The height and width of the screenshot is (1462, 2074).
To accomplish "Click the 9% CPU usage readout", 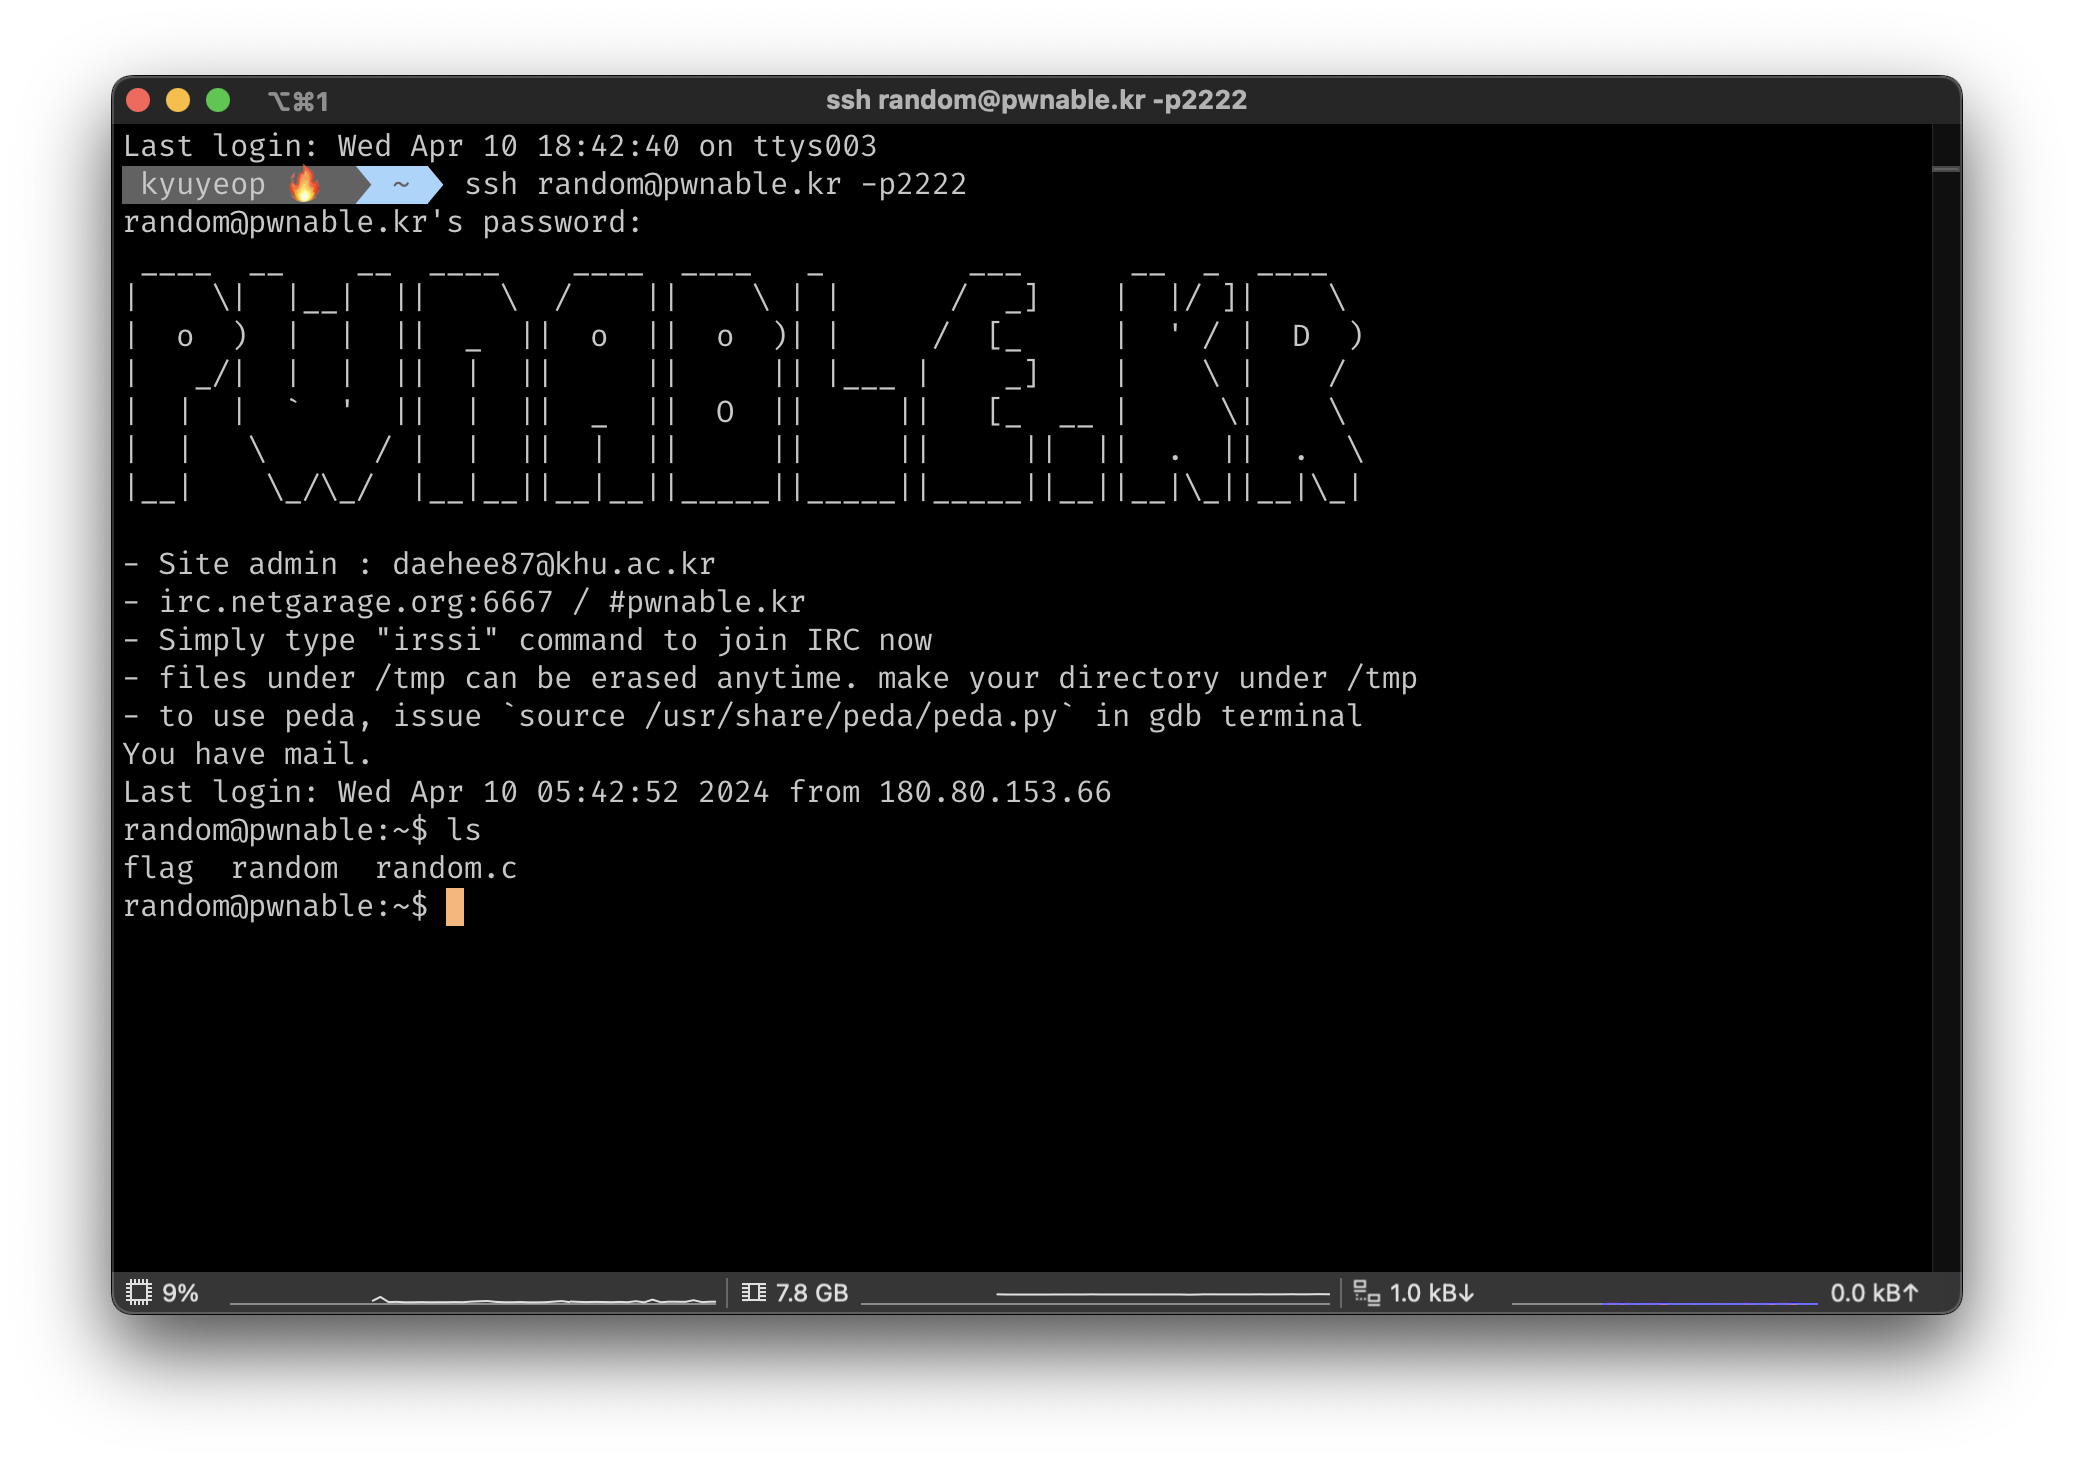I will click(x=180, y=1292).
